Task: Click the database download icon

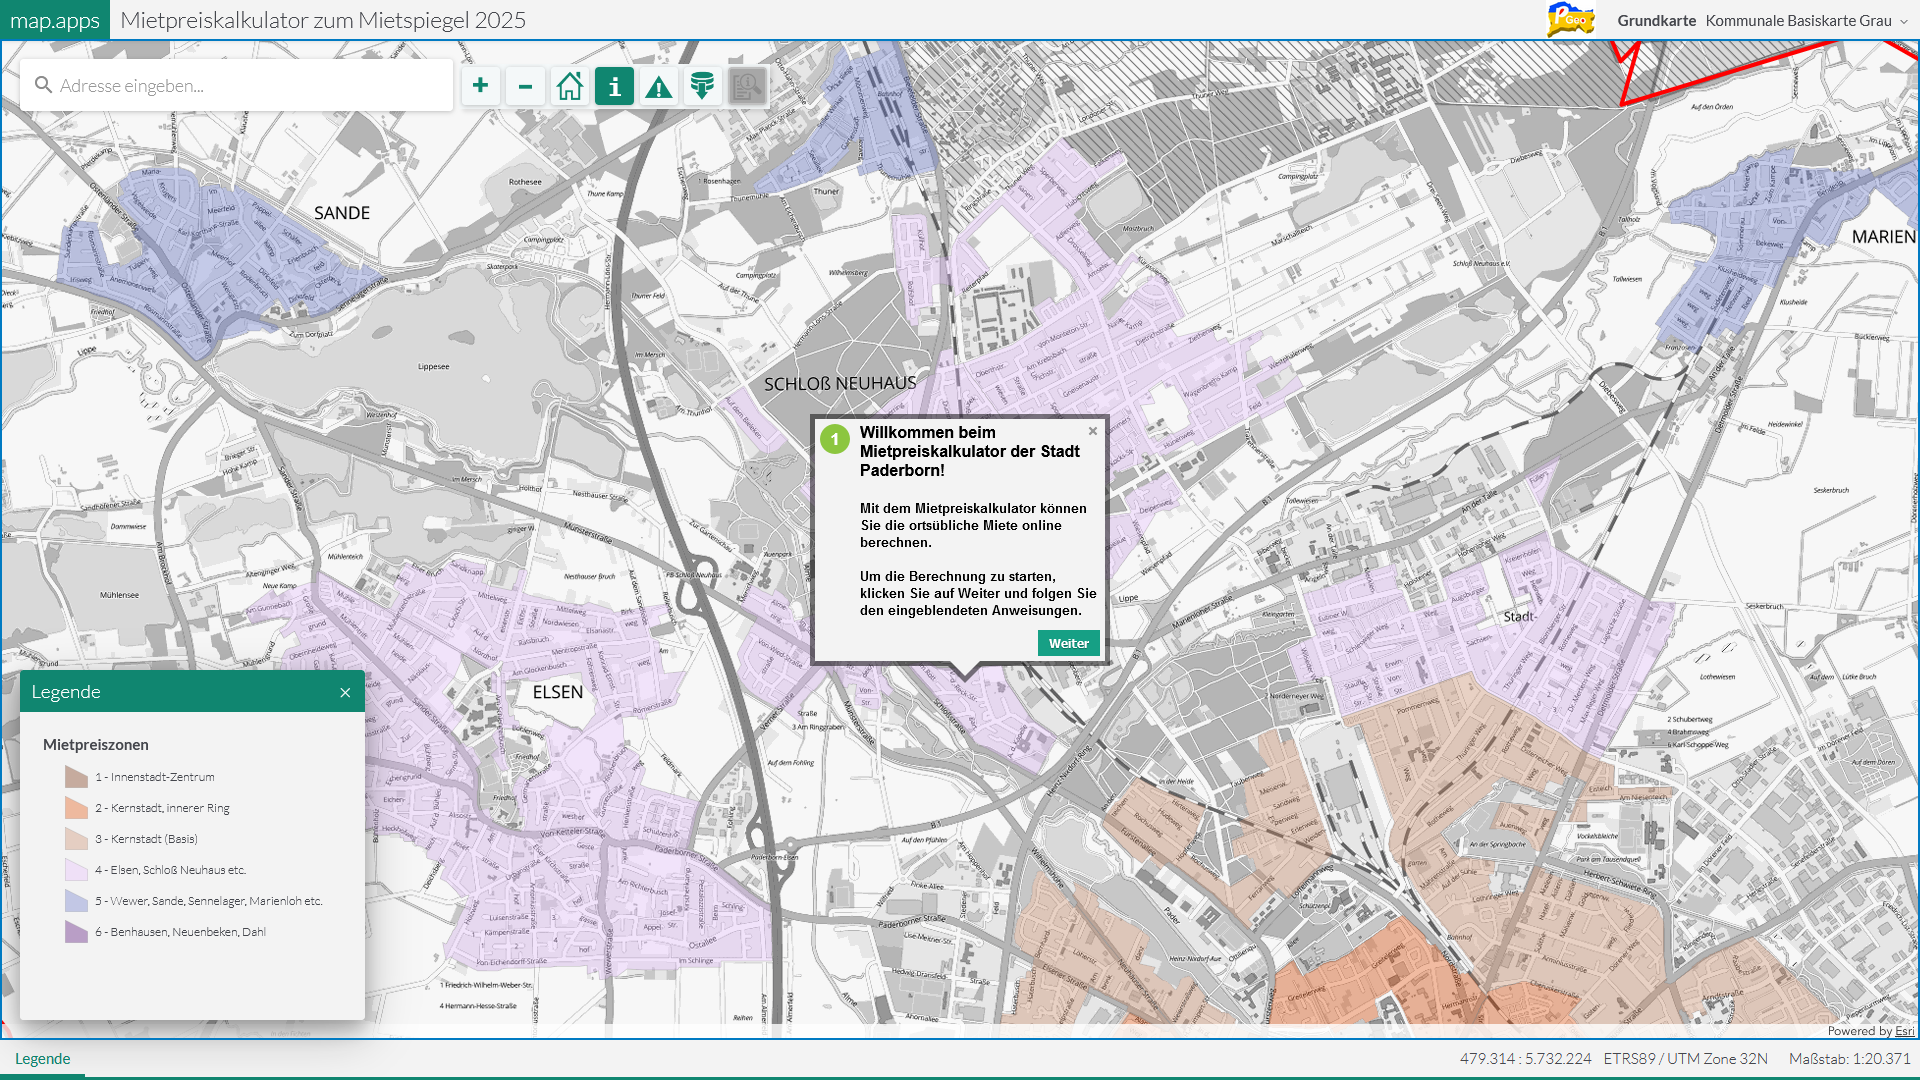Action: [x=702, y=86]
